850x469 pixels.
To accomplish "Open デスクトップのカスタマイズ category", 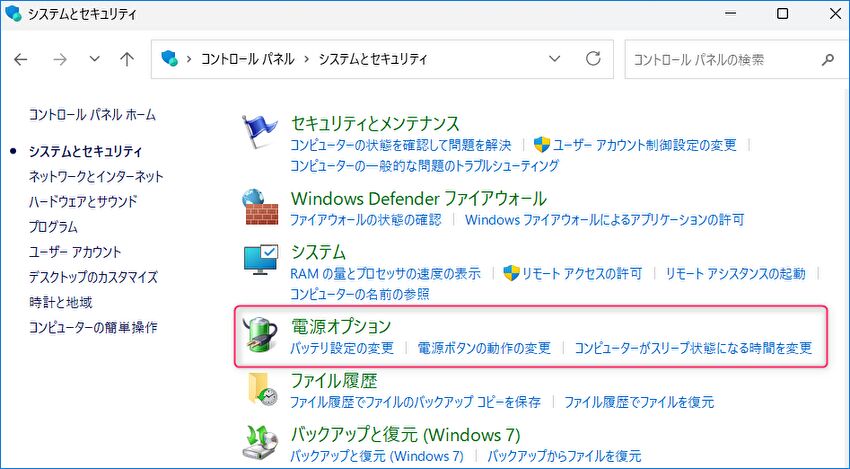I will pyautogui.click(x=93, y=277).
